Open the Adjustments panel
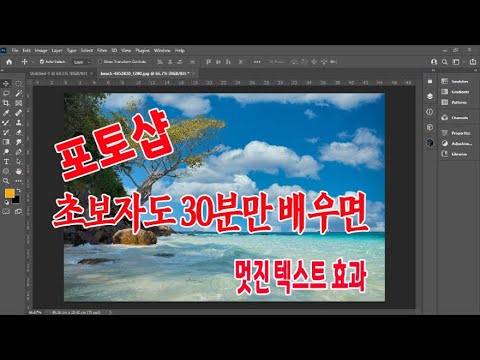Viewport: 480px width, 360px height. pos(457,144)
